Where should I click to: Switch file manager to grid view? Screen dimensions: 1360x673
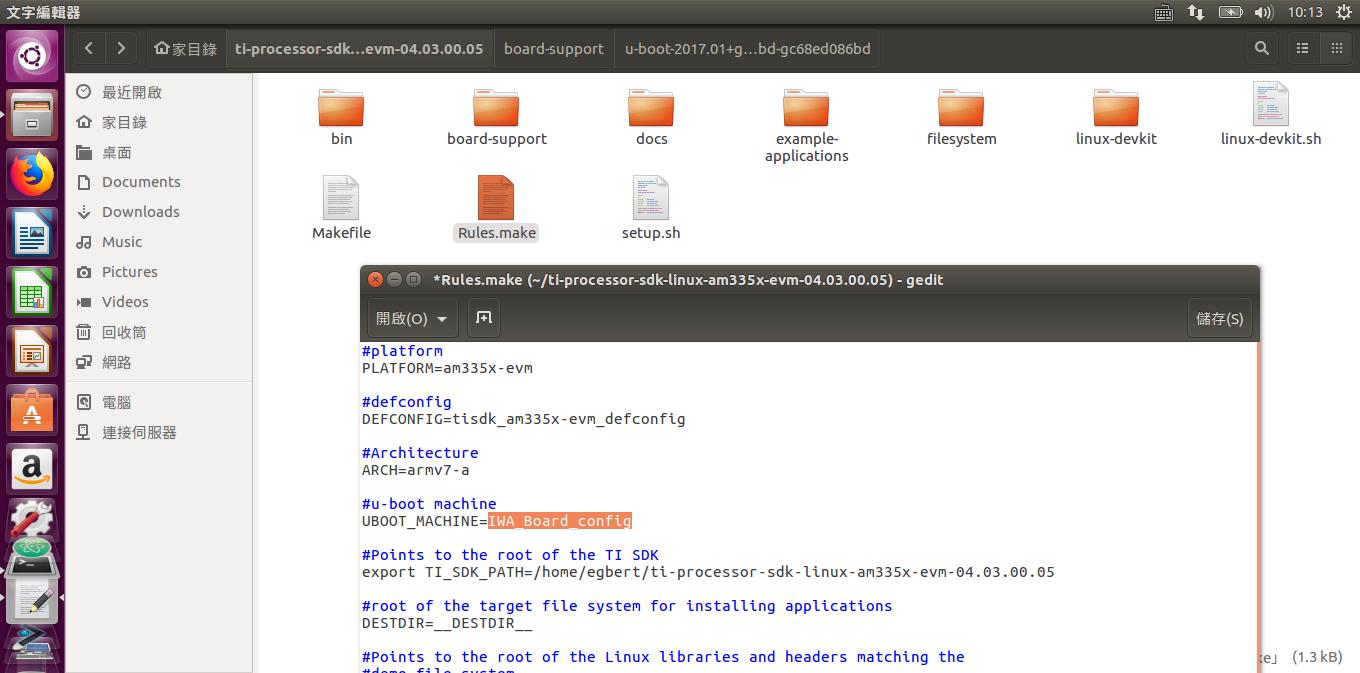1336,48
